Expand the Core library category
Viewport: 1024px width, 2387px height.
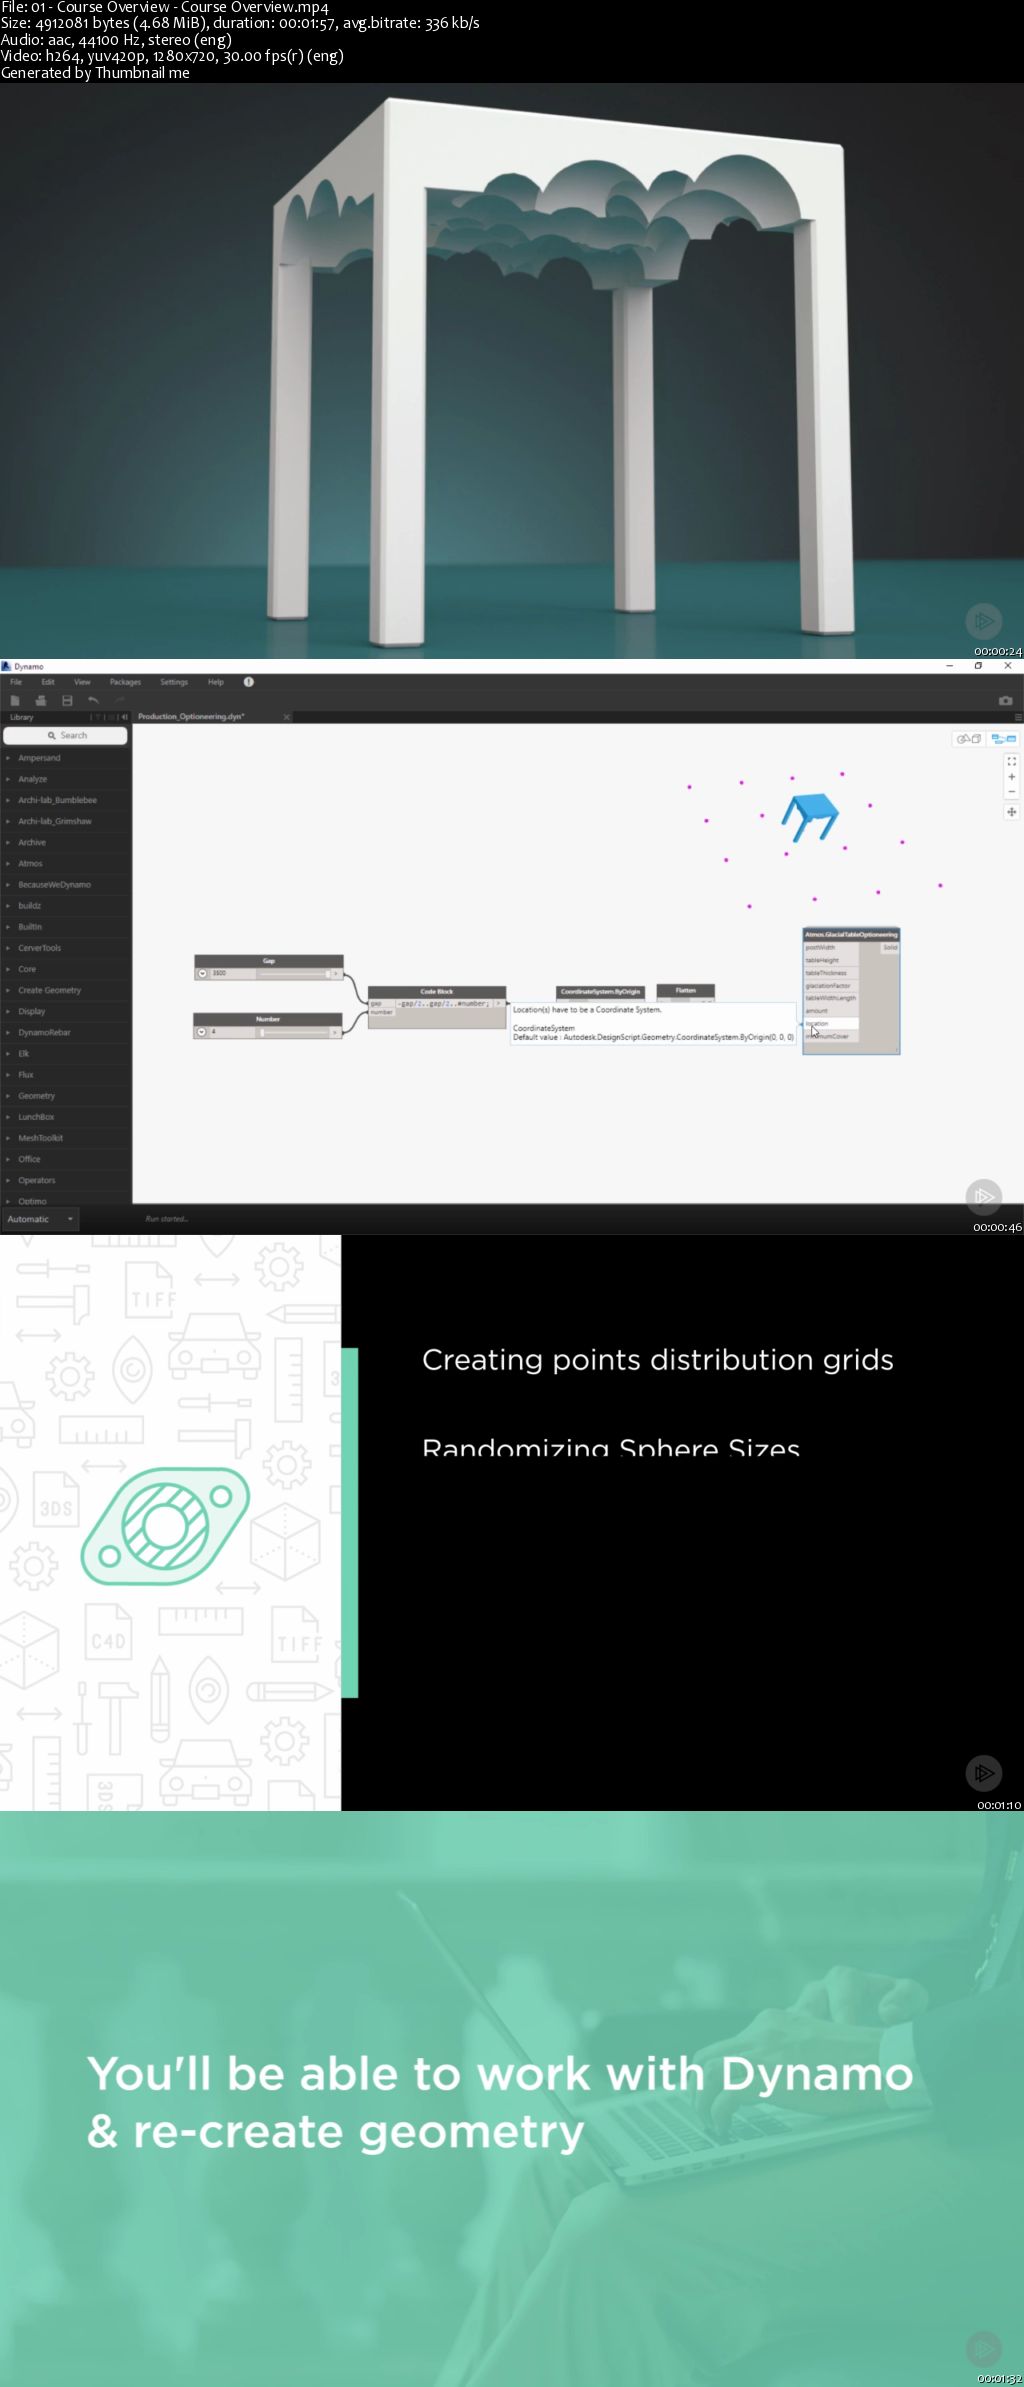pos(65,969)
